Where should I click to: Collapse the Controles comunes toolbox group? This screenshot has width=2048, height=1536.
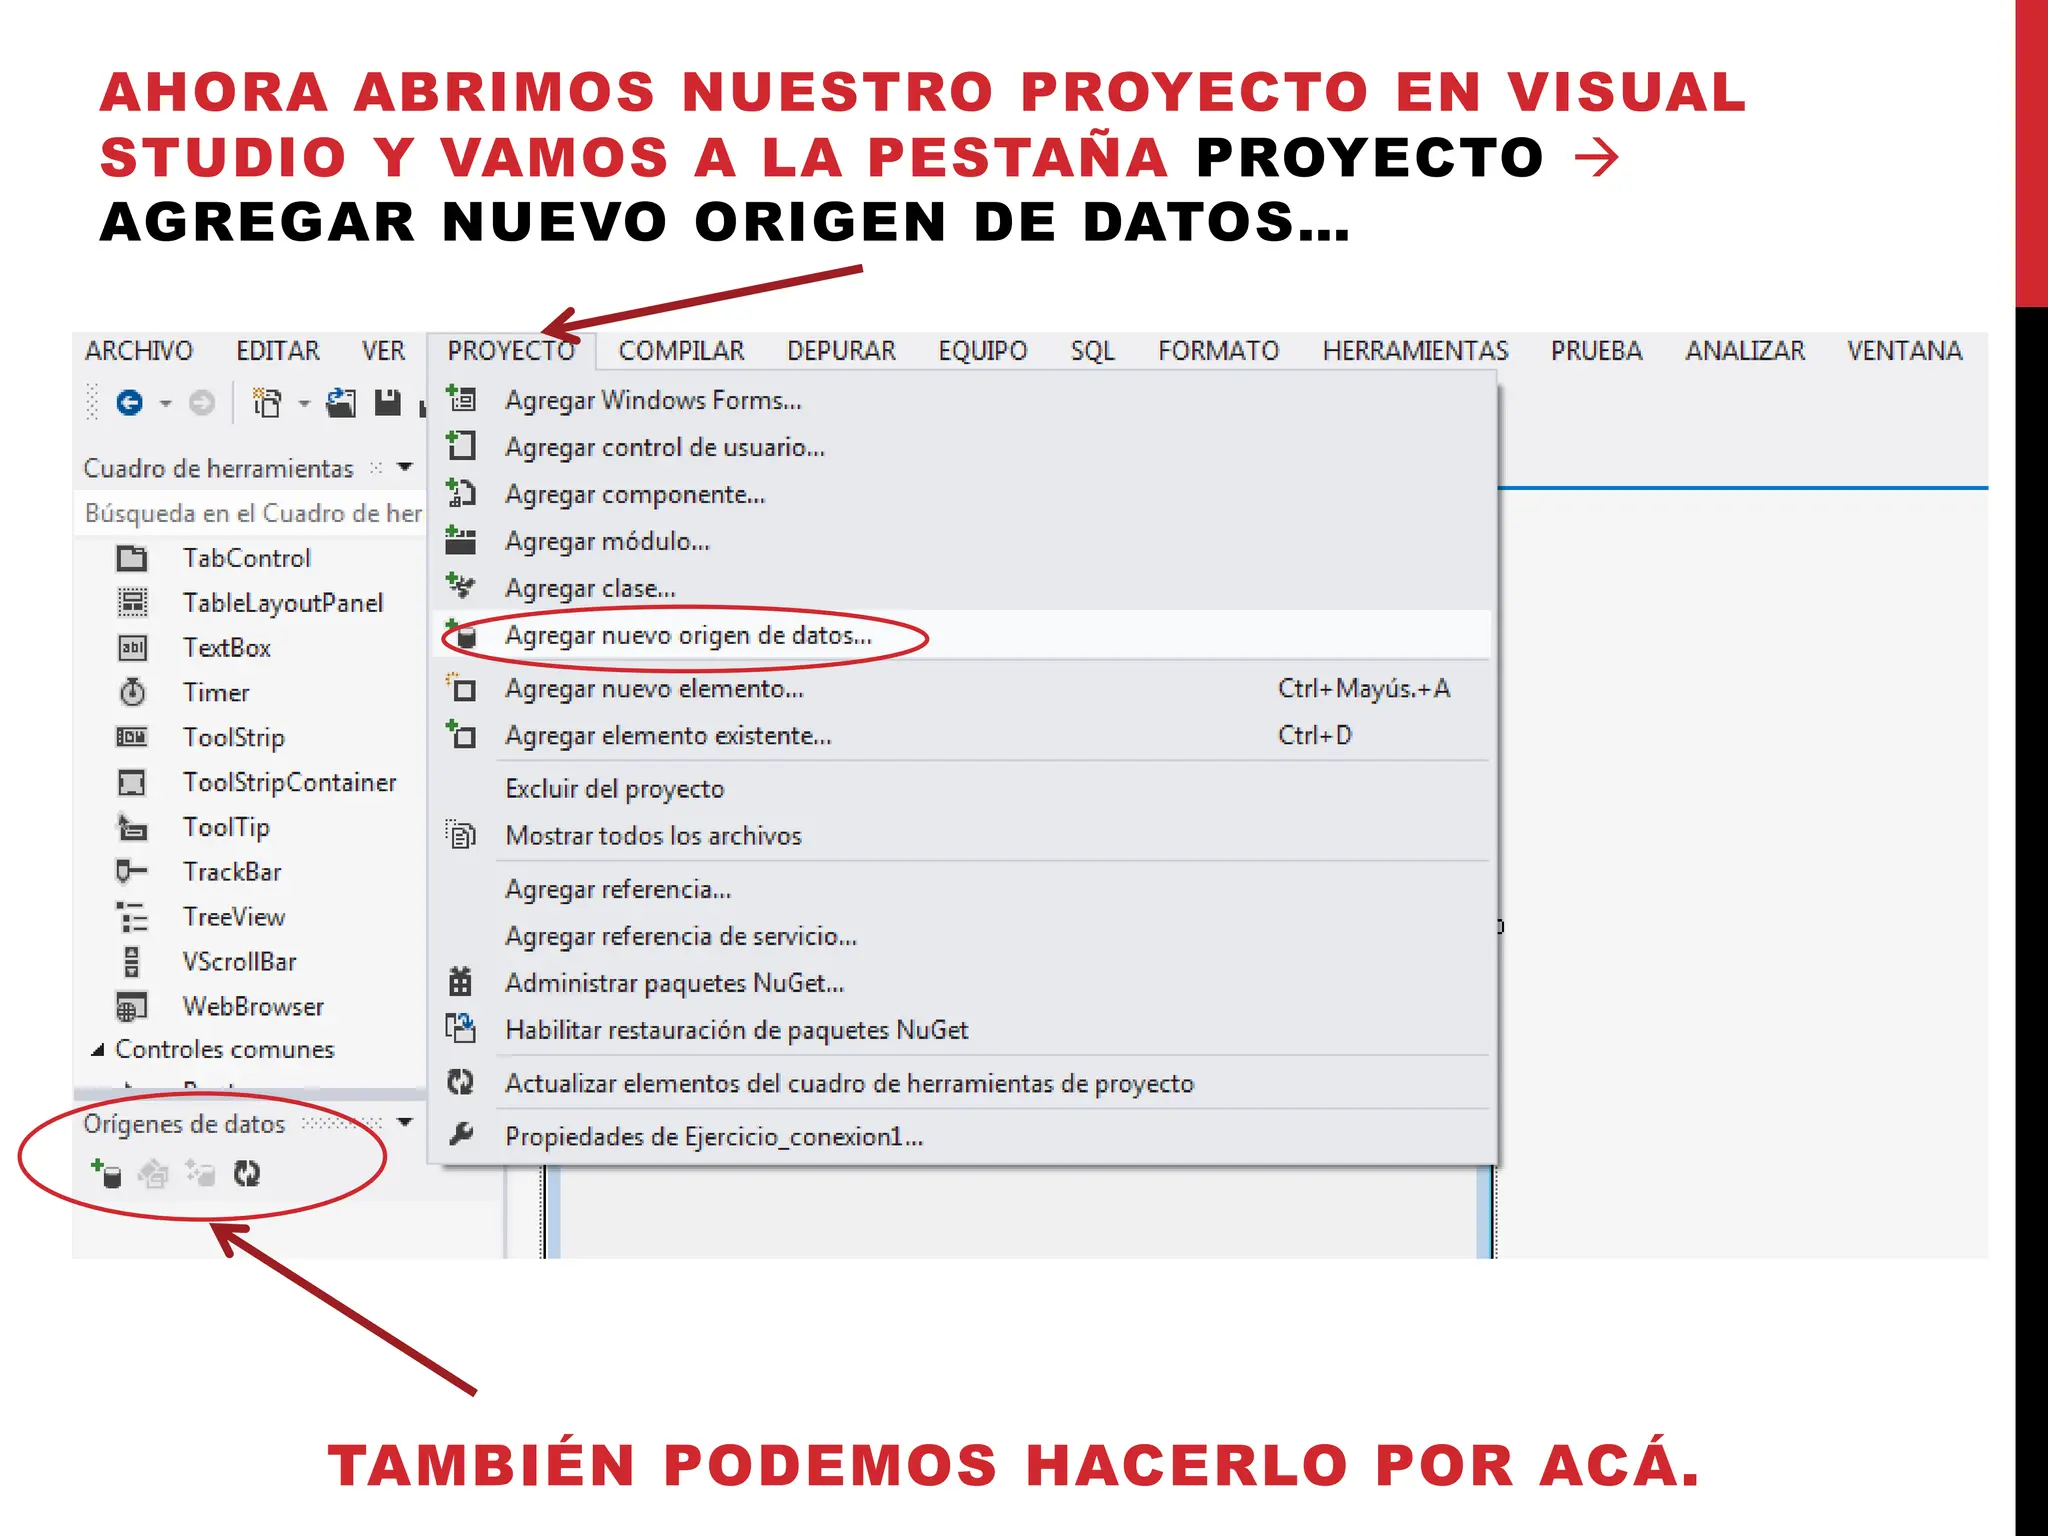point(97,1050)
